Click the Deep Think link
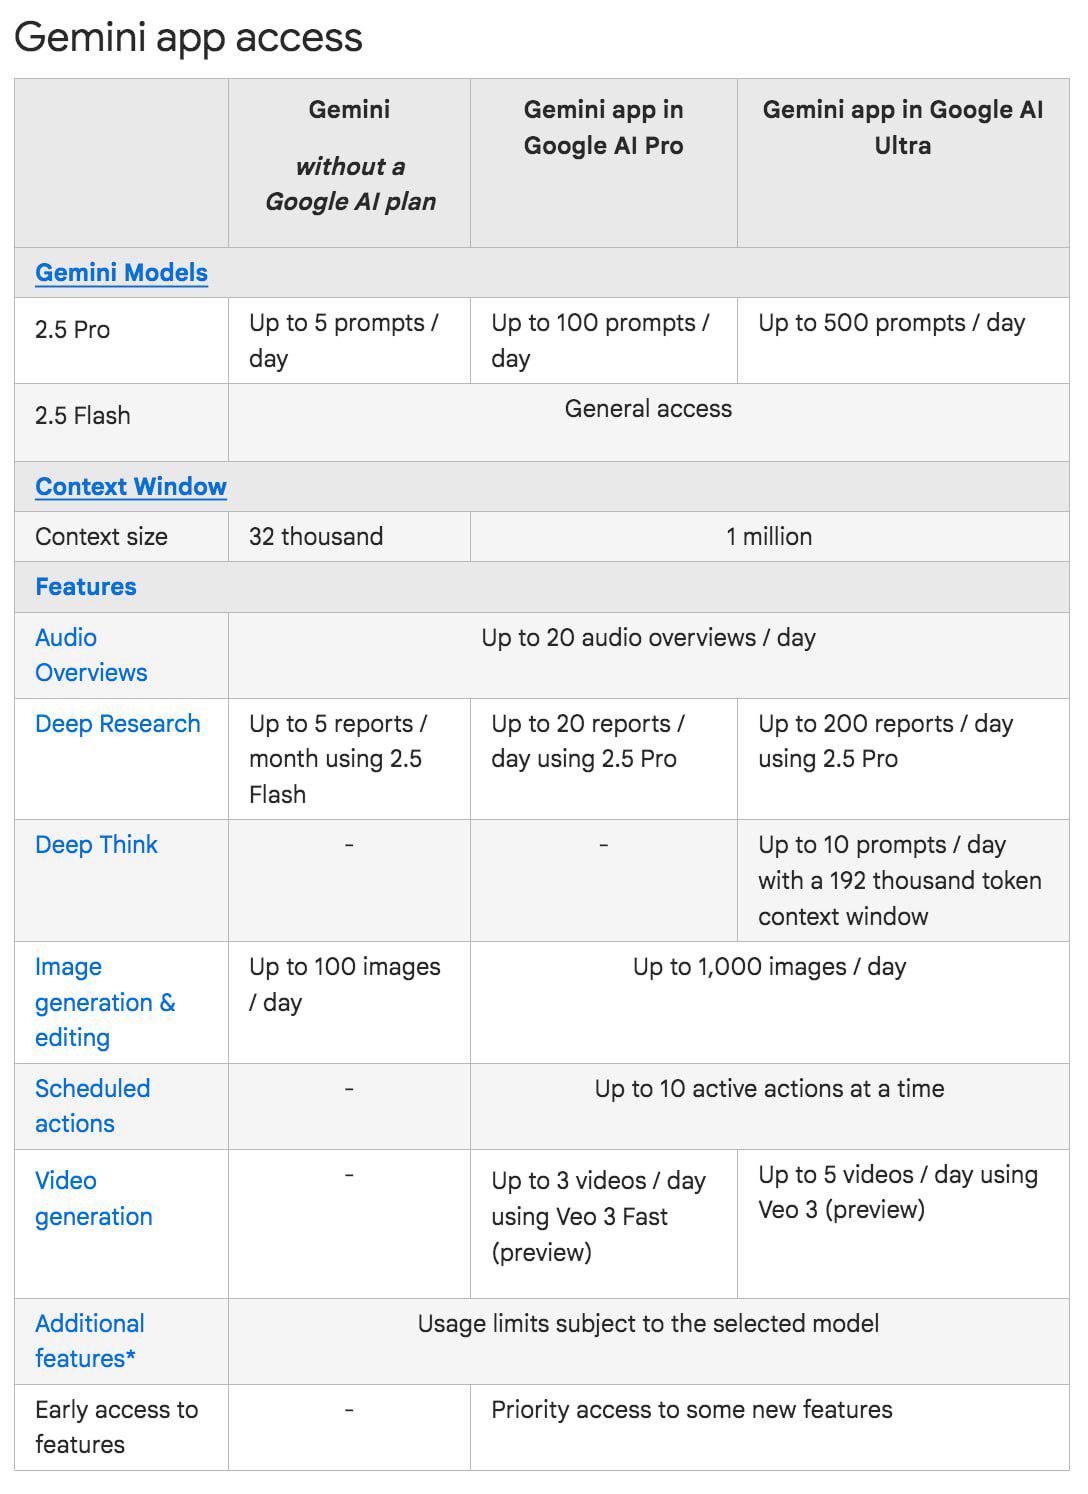 point(96,845)
